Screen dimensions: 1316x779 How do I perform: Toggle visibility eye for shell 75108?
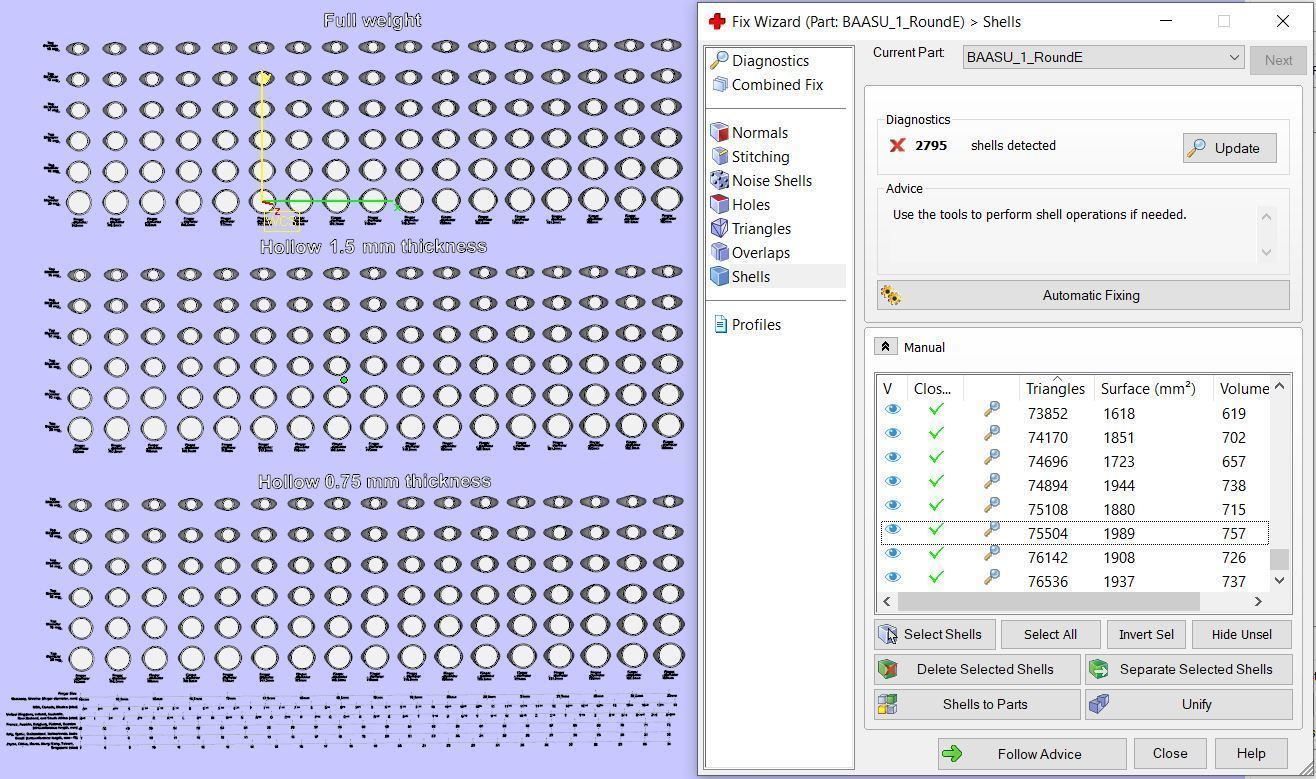point(892,505)
